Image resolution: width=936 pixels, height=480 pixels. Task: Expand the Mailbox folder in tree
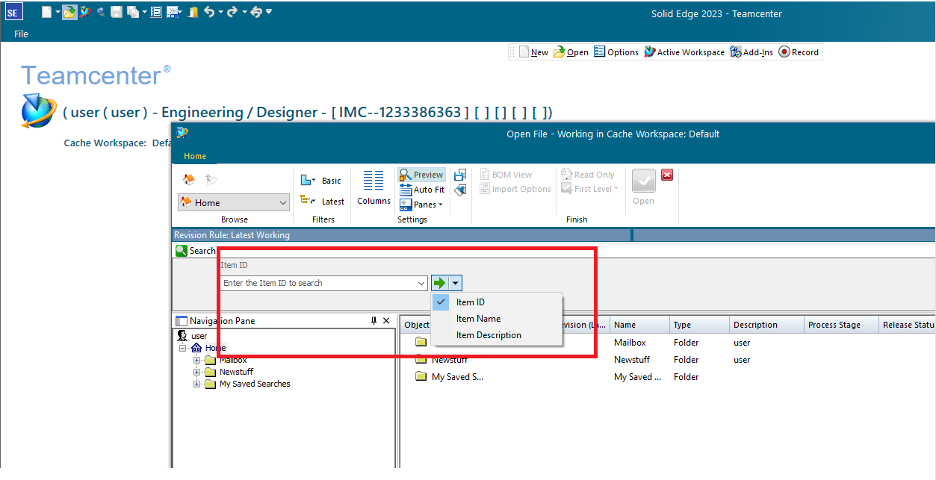196,360
